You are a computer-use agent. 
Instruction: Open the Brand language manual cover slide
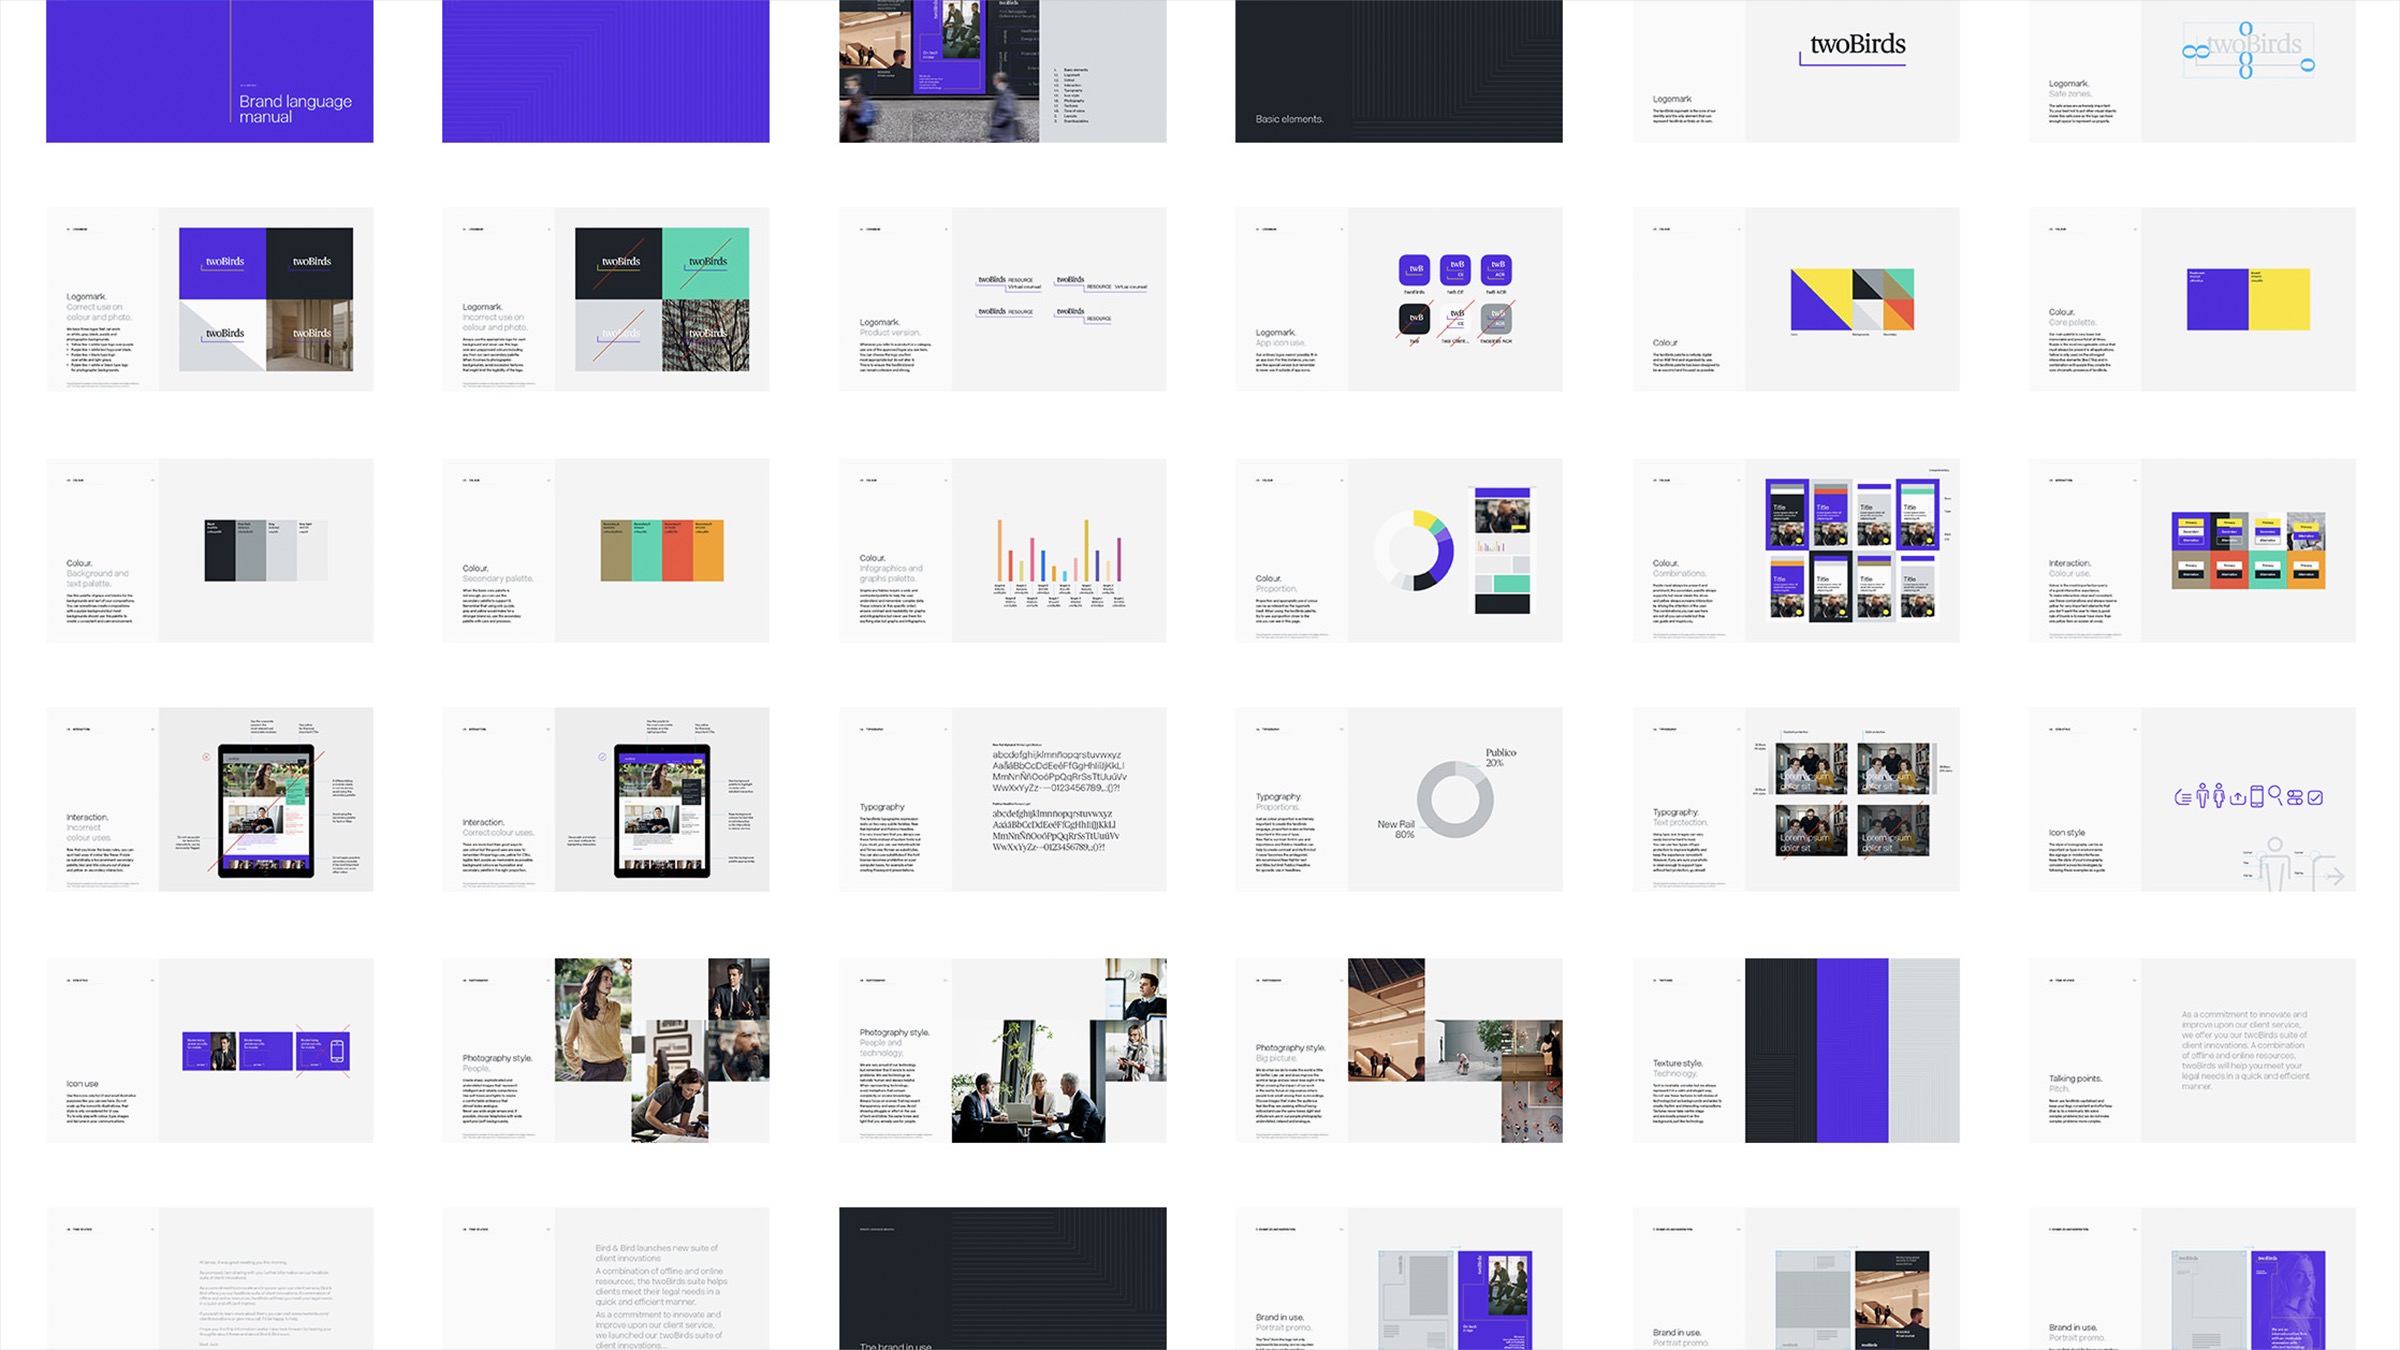pyautogui.click(x=209, y=71)
